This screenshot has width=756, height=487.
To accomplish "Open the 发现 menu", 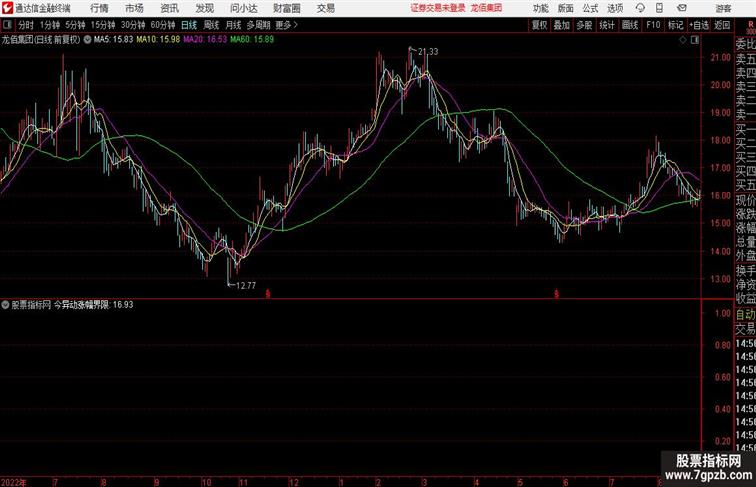I will click(x=204, y=8).
